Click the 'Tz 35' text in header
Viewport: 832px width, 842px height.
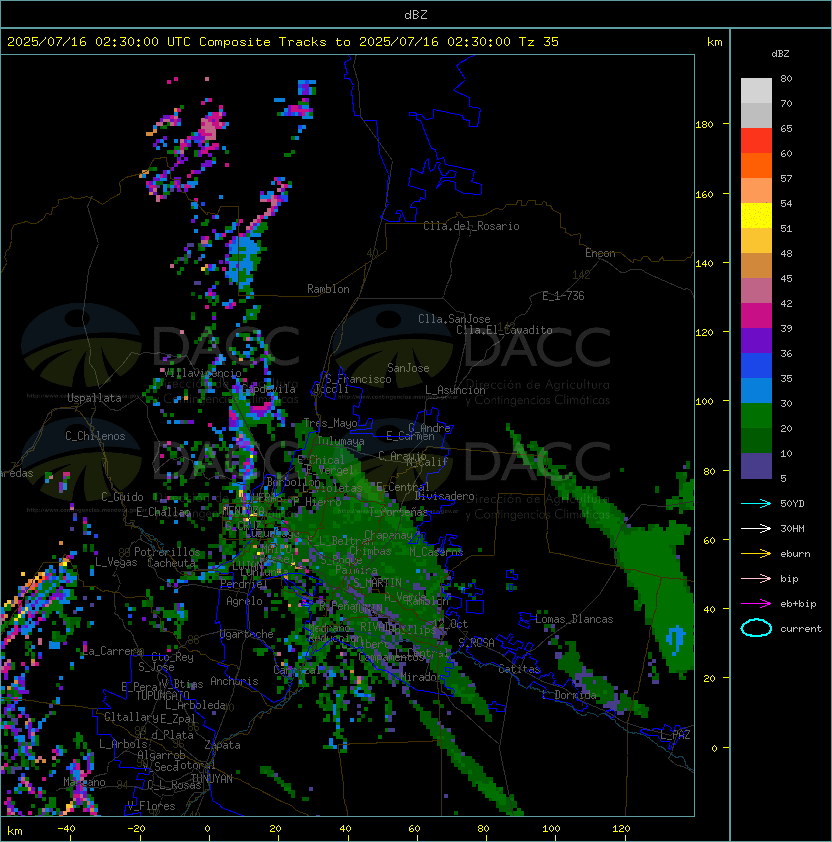(x=539, y=42)
